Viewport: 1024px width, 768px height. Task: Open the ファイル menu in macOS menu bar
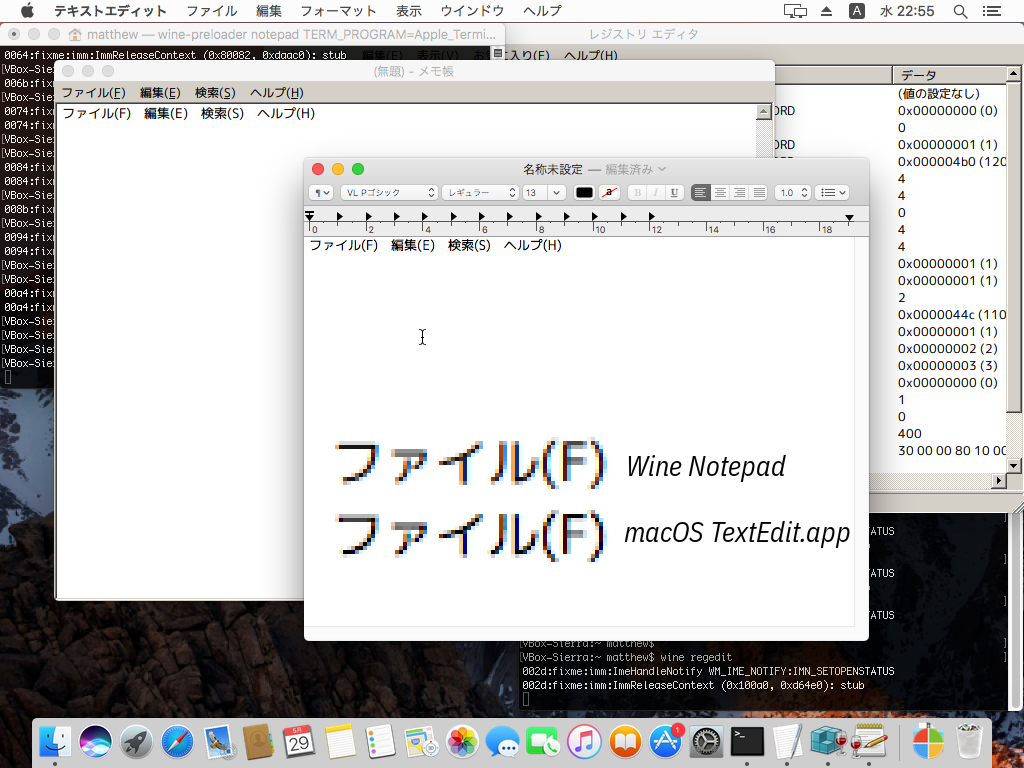[x=212, y=10]
